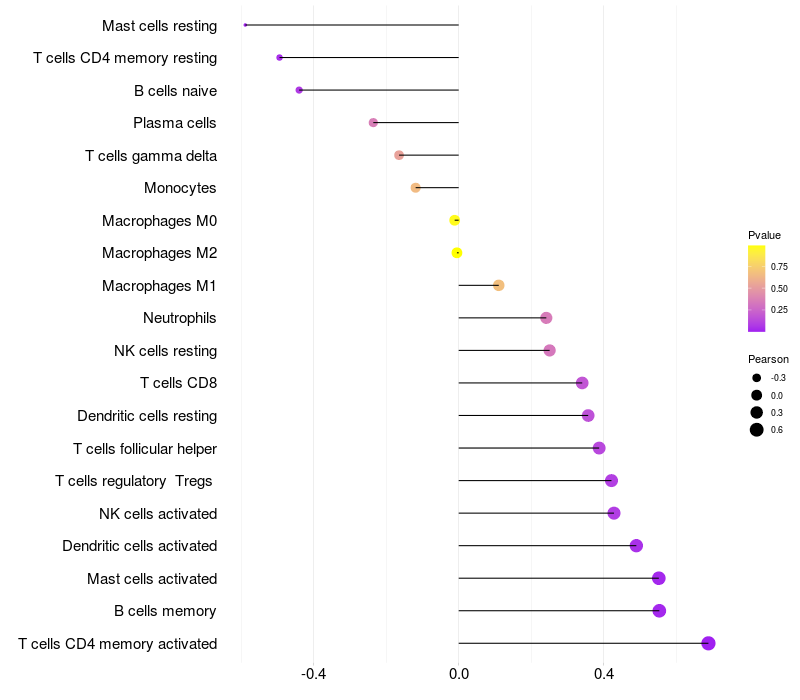Select the 0.0 Pearson legend circle

pos(757,395)
